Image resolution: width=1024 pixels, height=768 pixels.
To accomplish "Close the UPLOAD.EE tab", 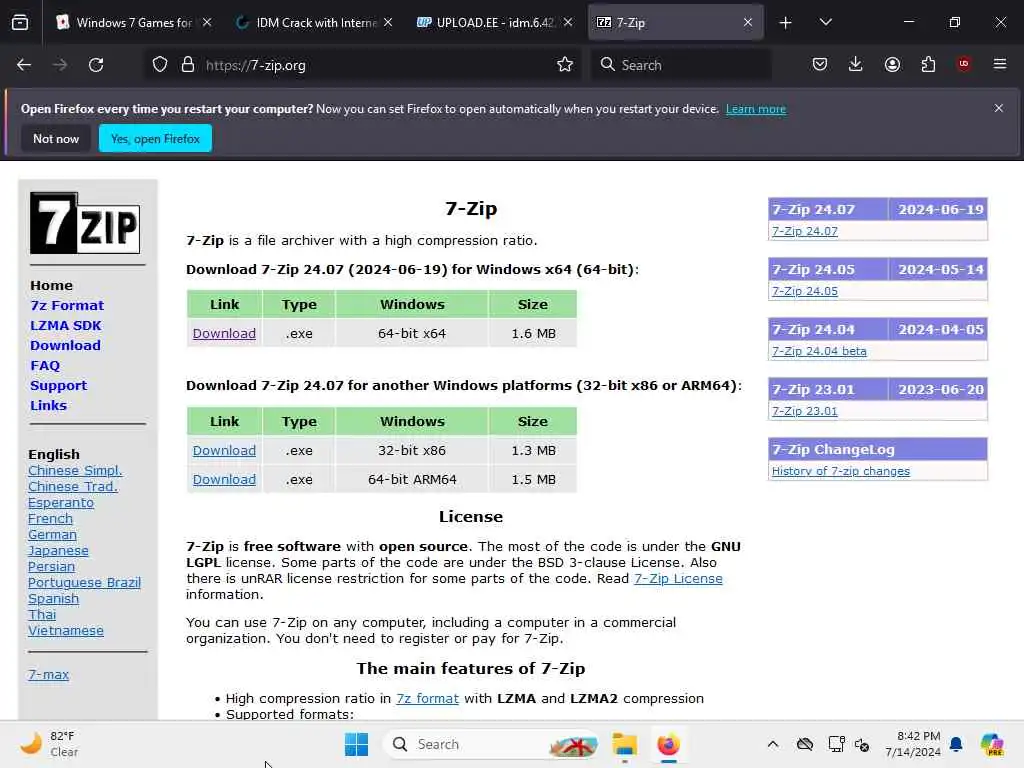I will [x=568, y=22].
